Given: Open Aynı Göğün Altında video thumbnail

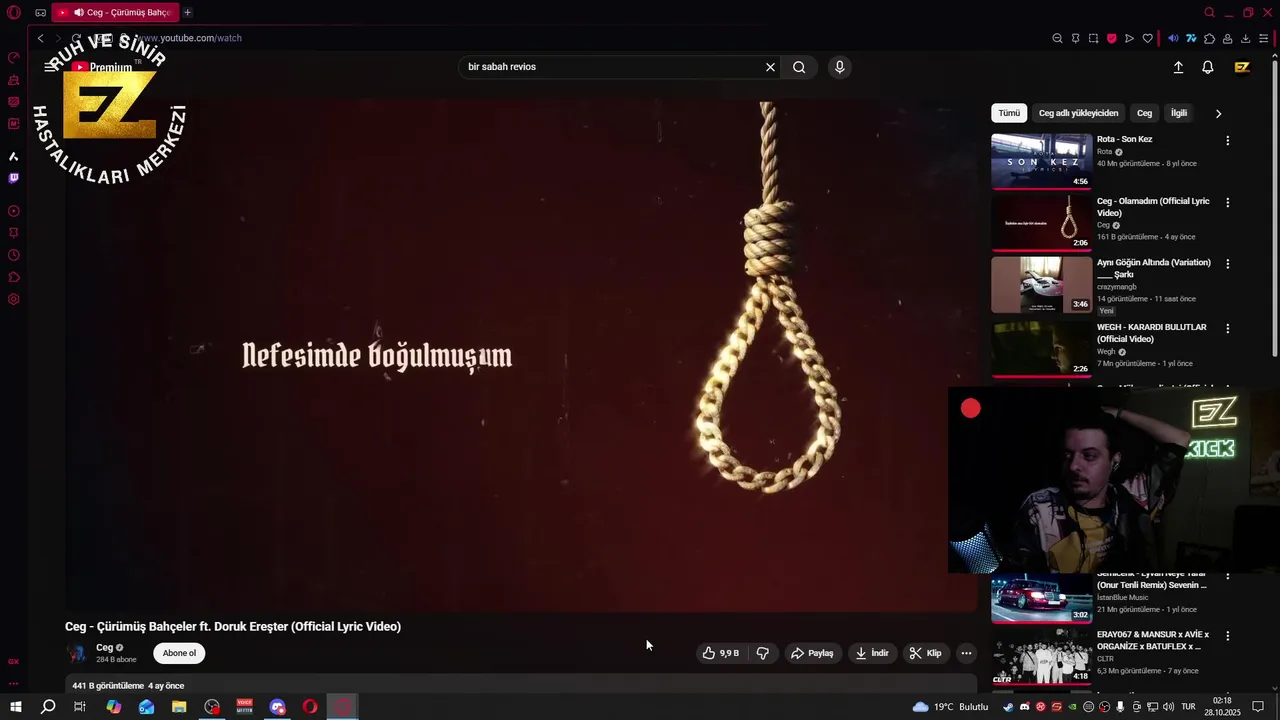Looking at the screenshot, I should tap(1041, 285).
